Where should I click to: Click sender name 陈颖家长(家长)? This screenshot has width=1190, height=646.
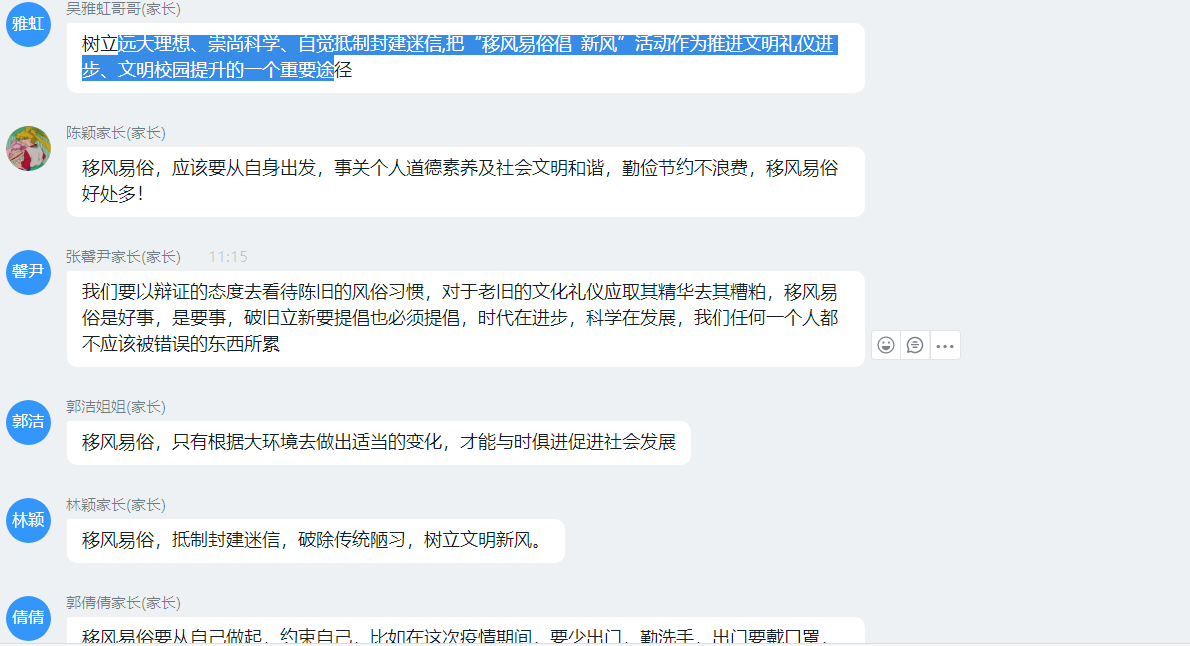pyautogui.click(x=115, y=133)
